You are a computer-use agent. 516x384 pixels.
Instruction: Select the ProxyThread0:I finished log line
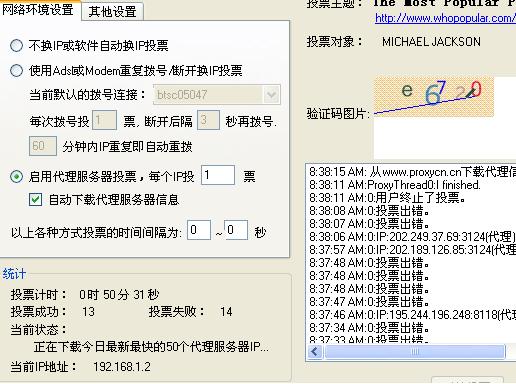point(395,185)
